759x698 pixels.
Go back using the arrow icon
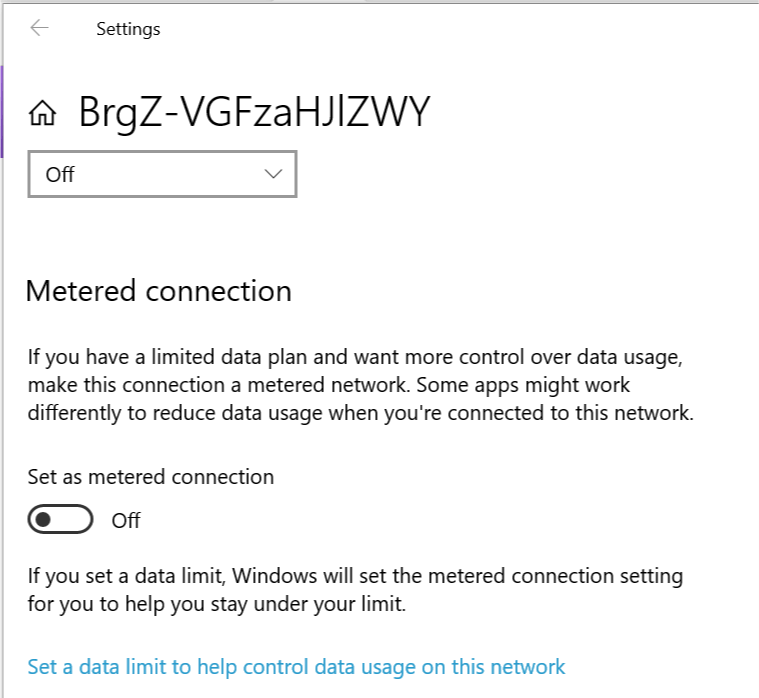(x=39, y=28)
